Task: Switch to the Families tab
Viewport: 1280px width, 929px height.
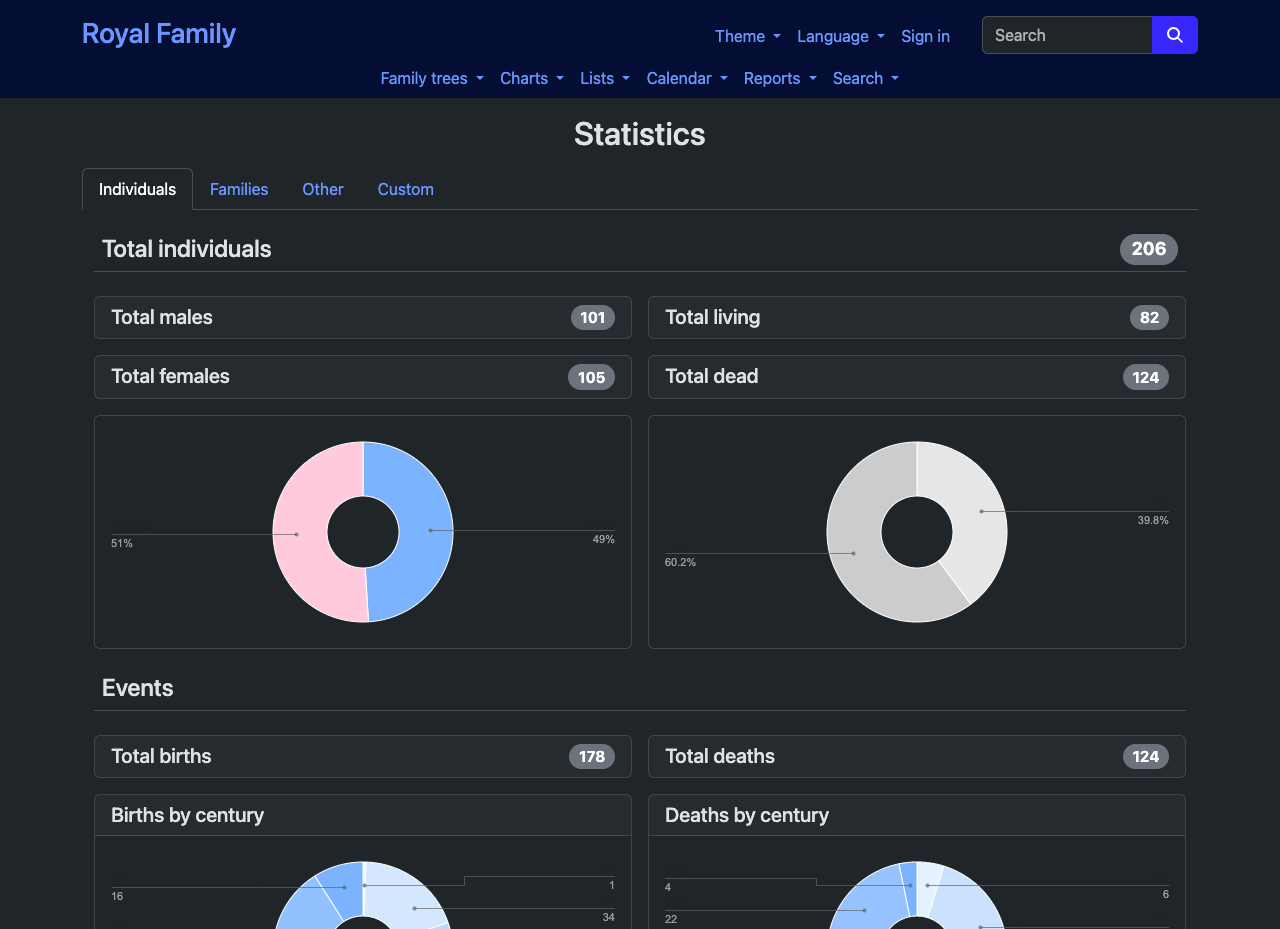Action: coord(239,189)
